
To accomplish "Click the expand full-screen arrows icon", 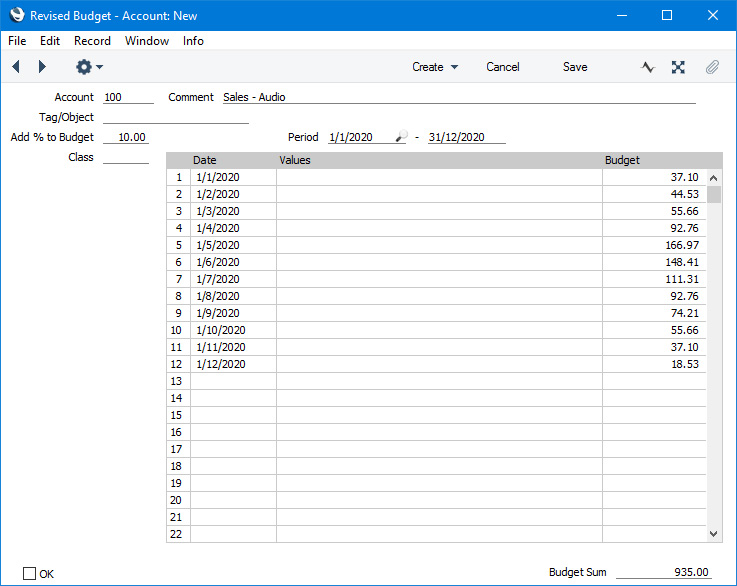I will tap(678, 67).
